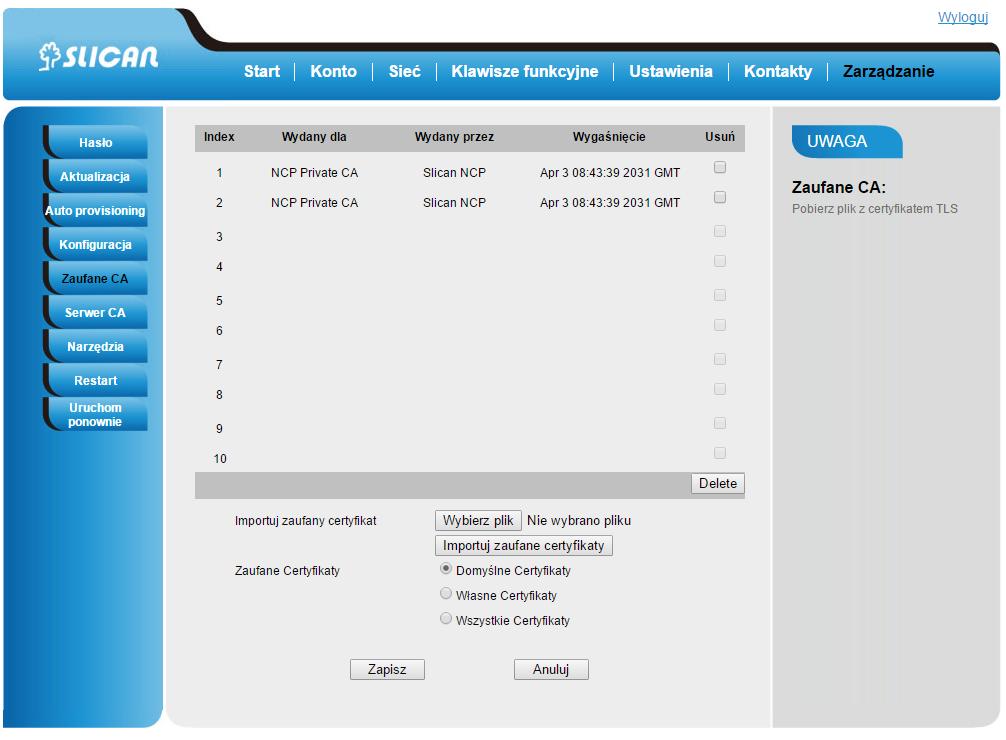
Task: Open Hasło in the sidebar
Action: point(96,142)
